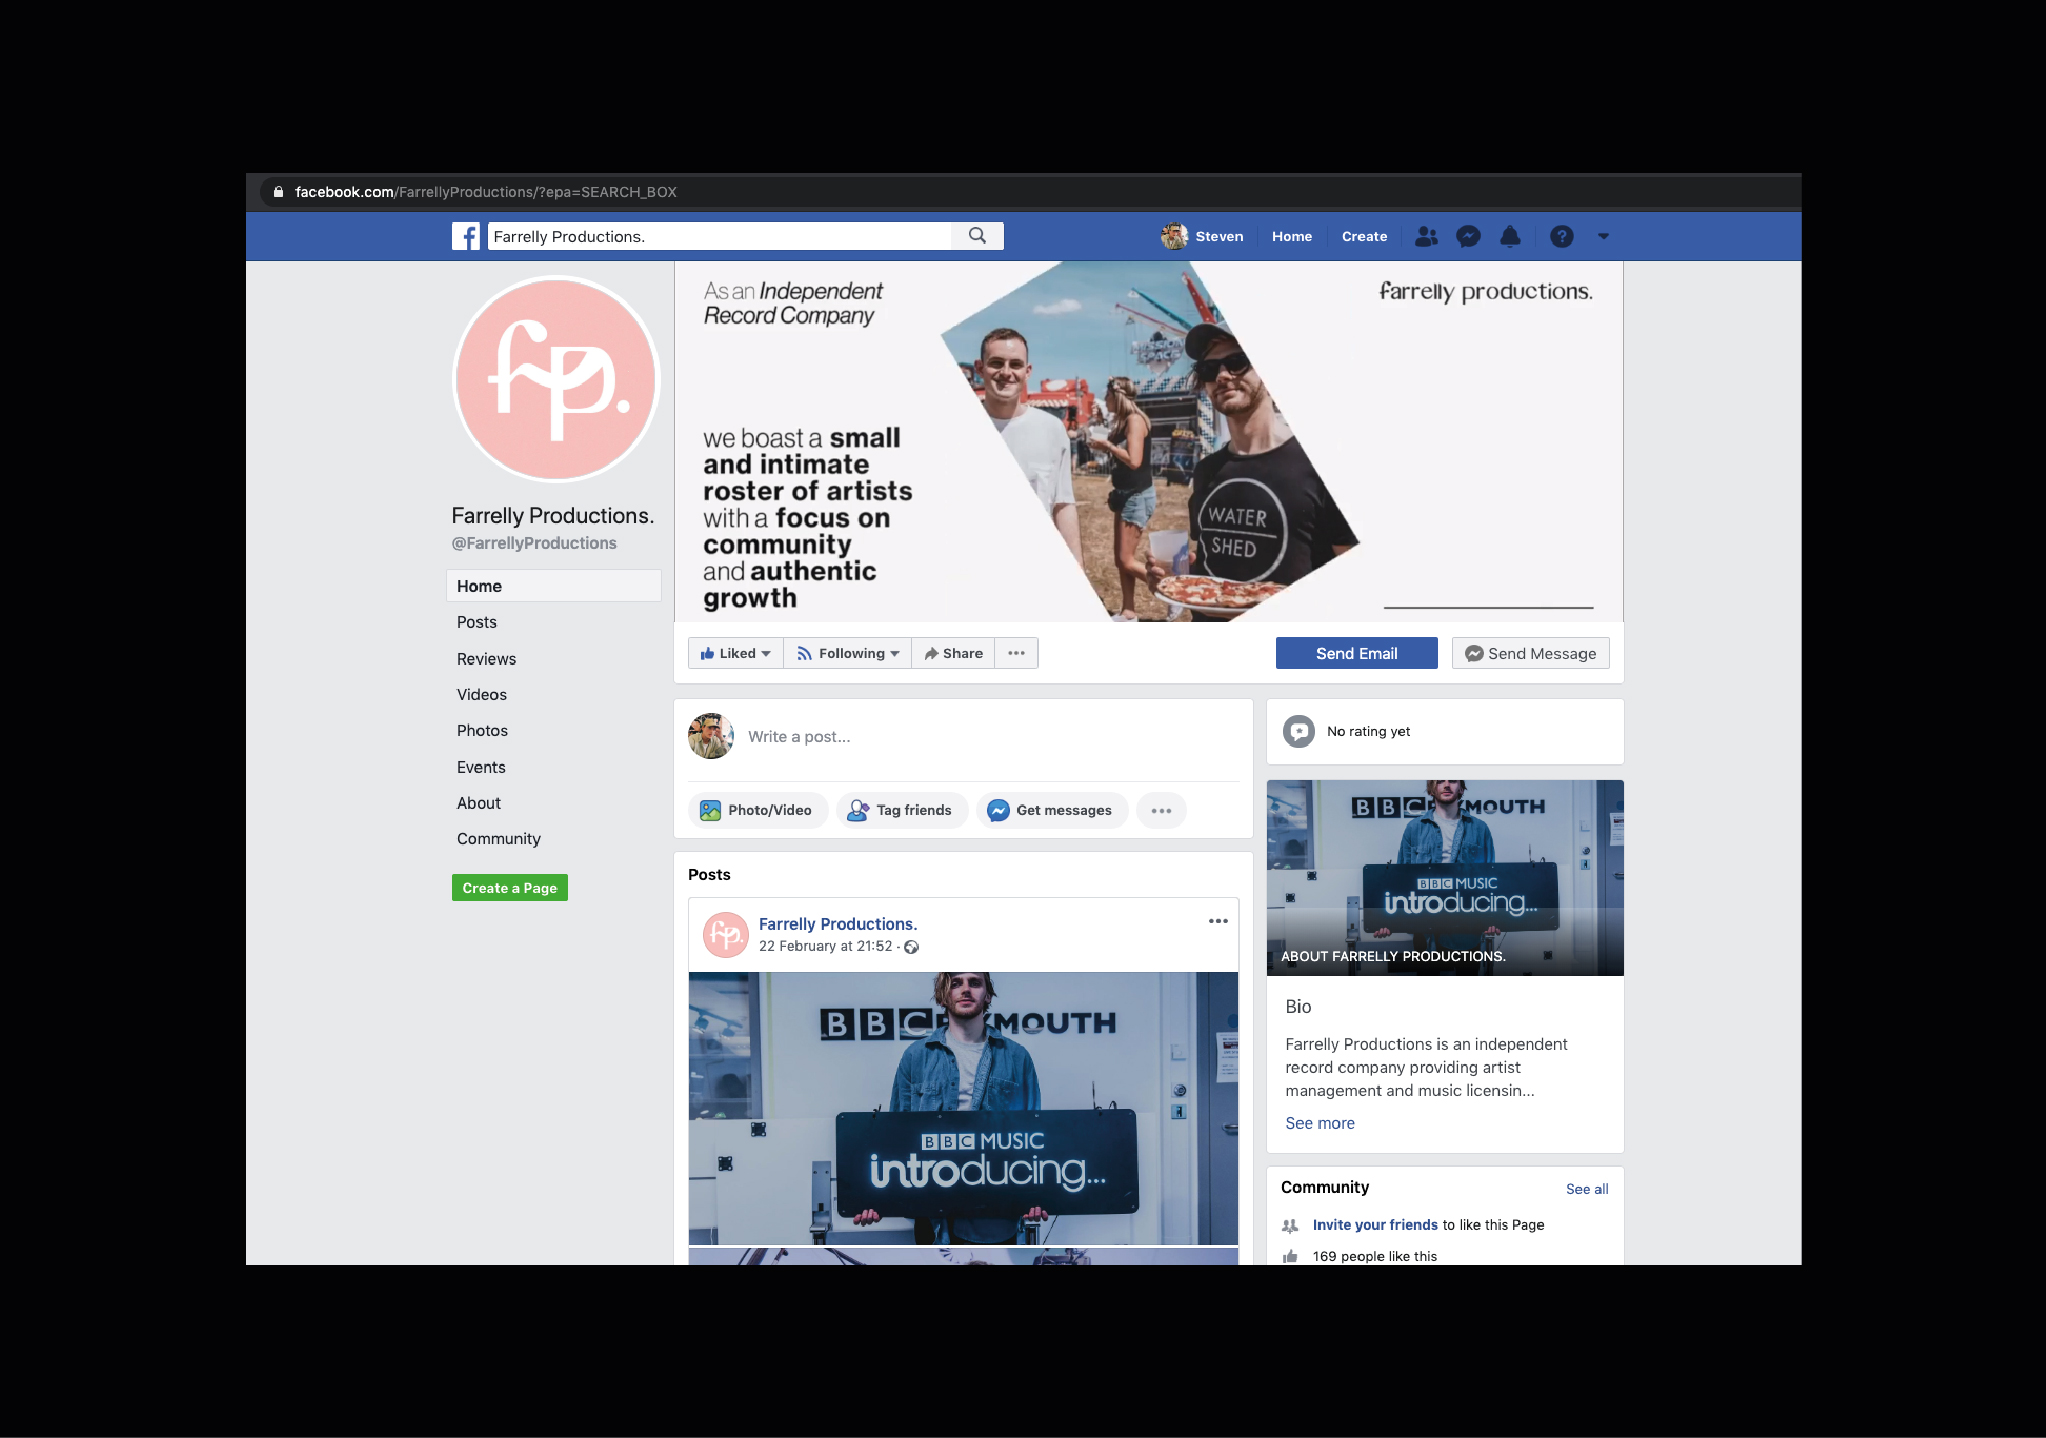The height and width of the screenshot is (1438, 2046).
Task: Open the Liked dropdown button
Action: coord(736,653)
